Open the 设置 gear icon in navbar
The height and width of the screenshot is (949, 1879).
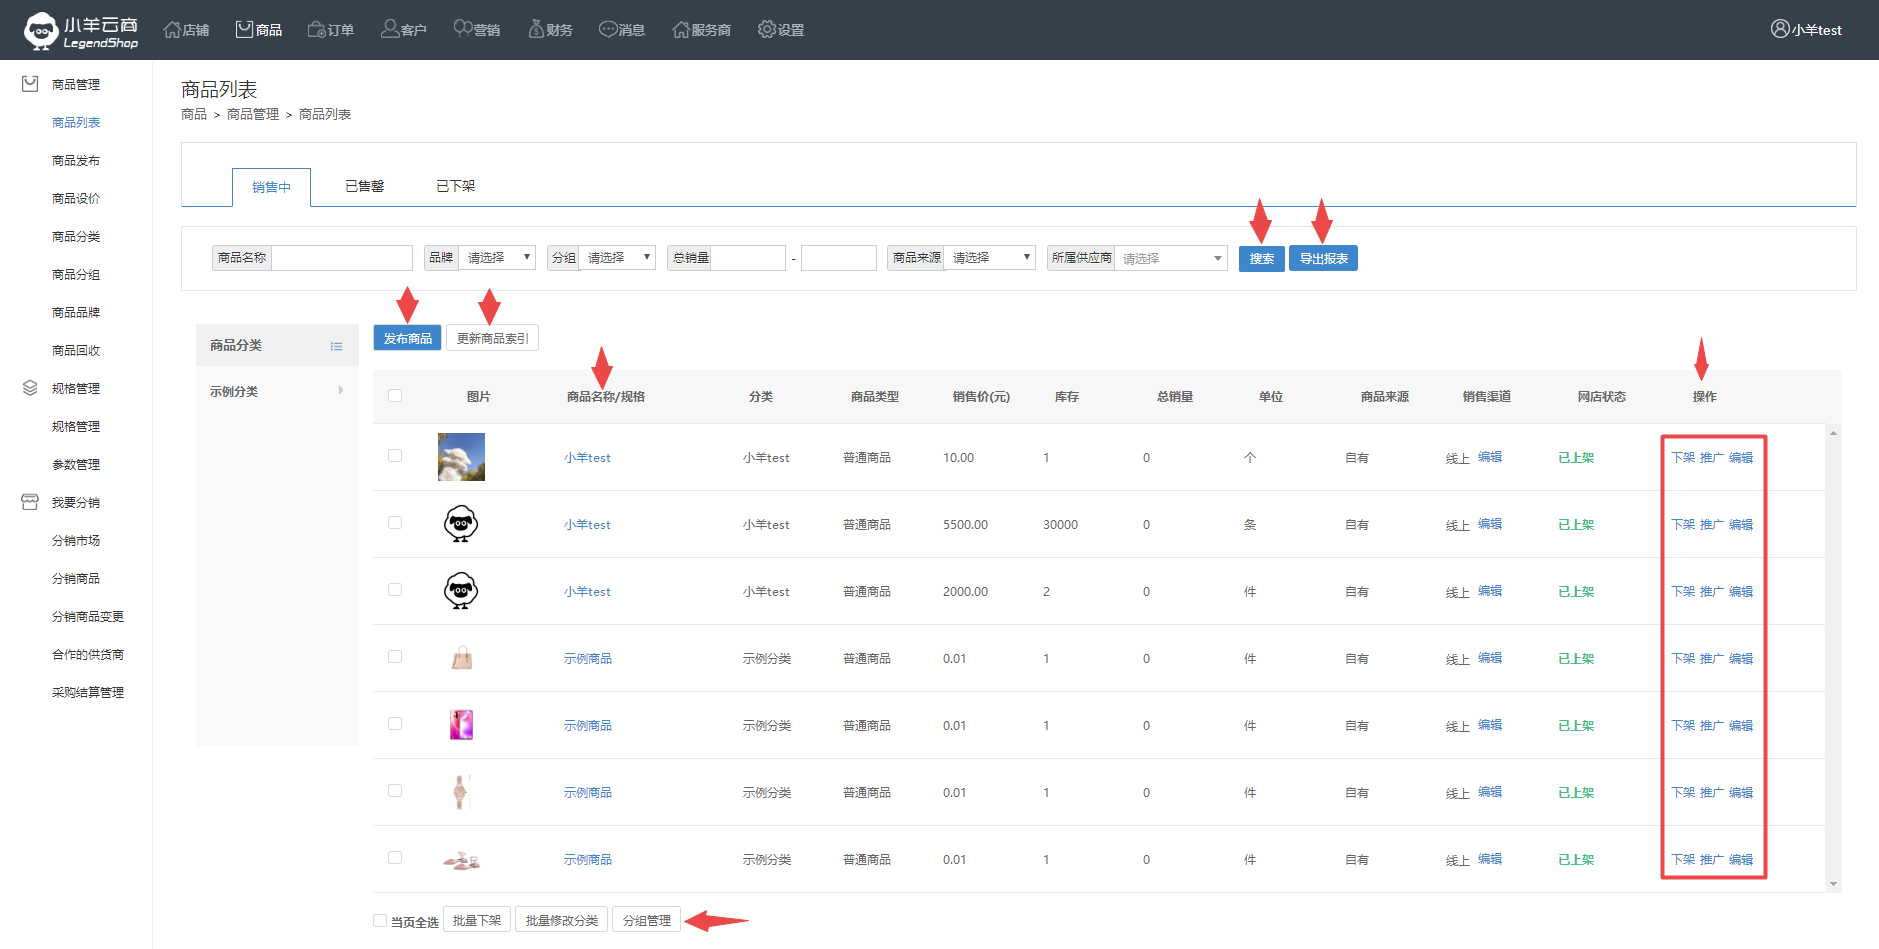point(767,30)
